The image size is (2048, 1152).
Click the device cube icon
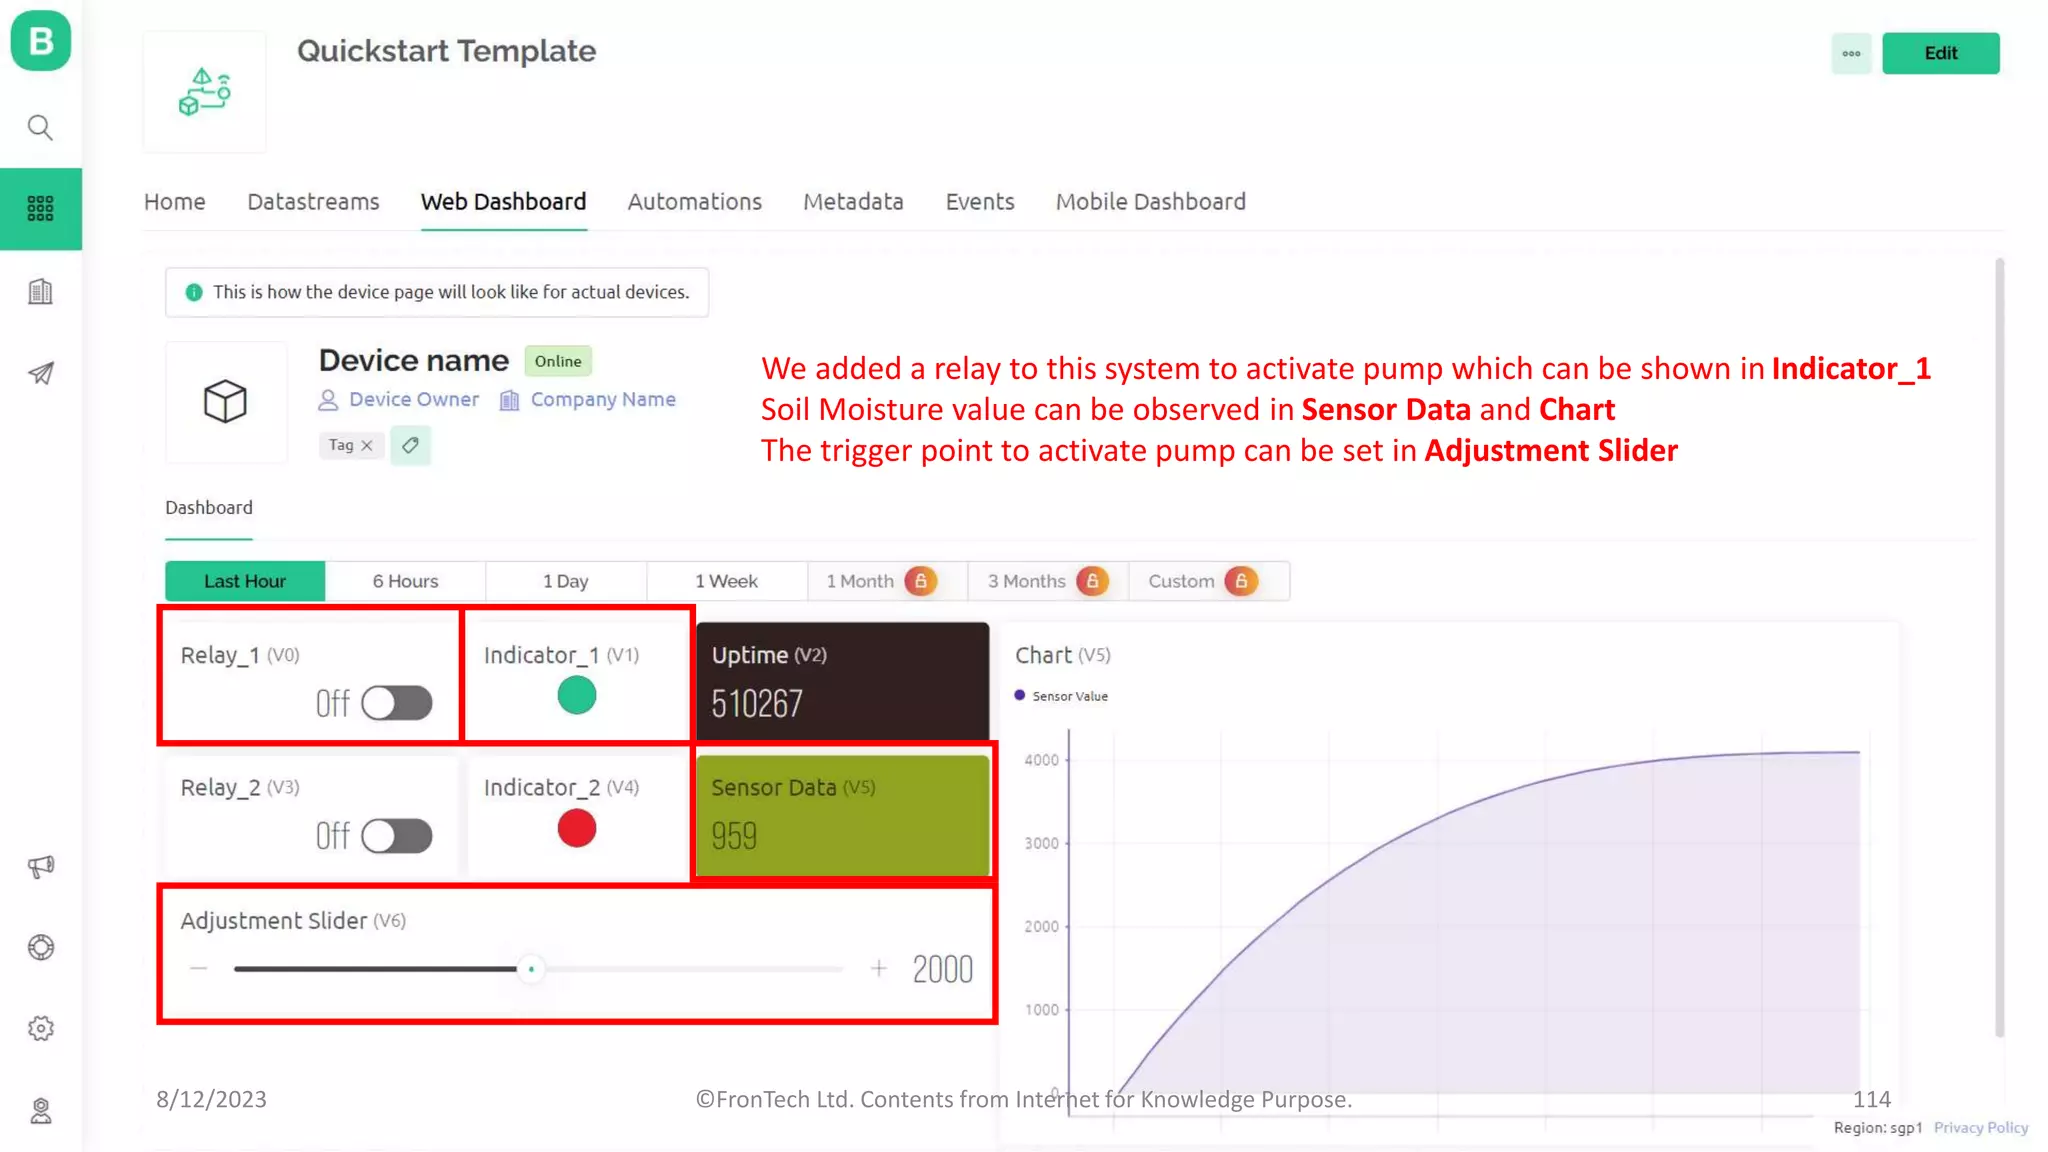coord(225,401)
